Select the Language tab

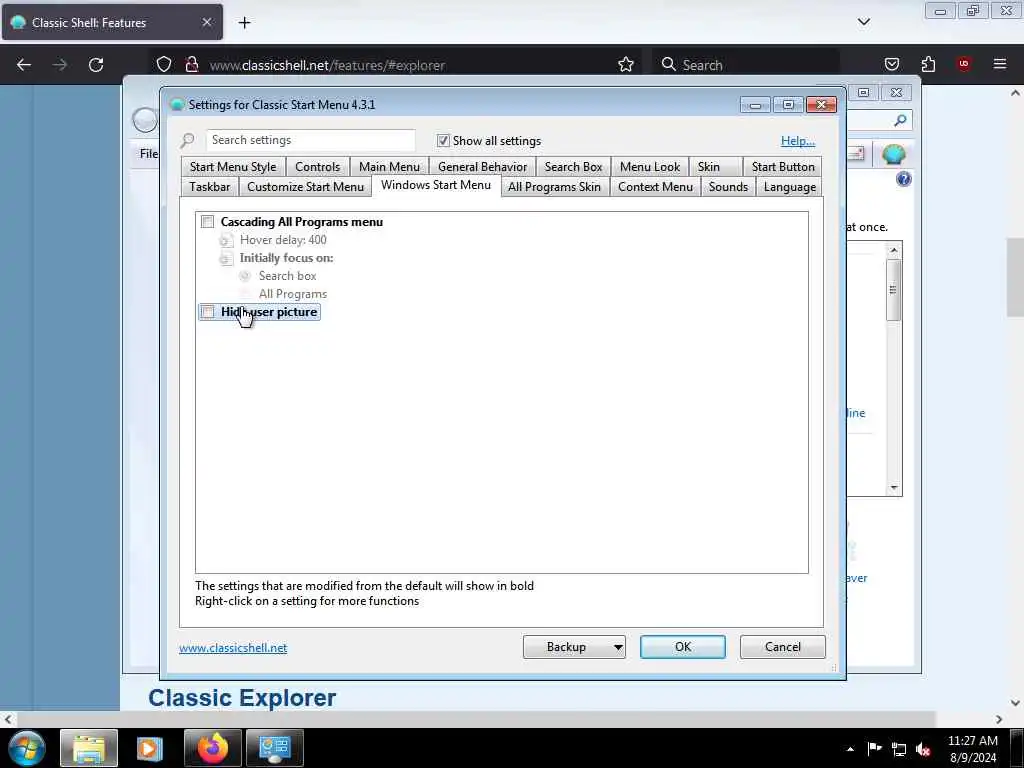pyautogui.click(x=790, y=187)
